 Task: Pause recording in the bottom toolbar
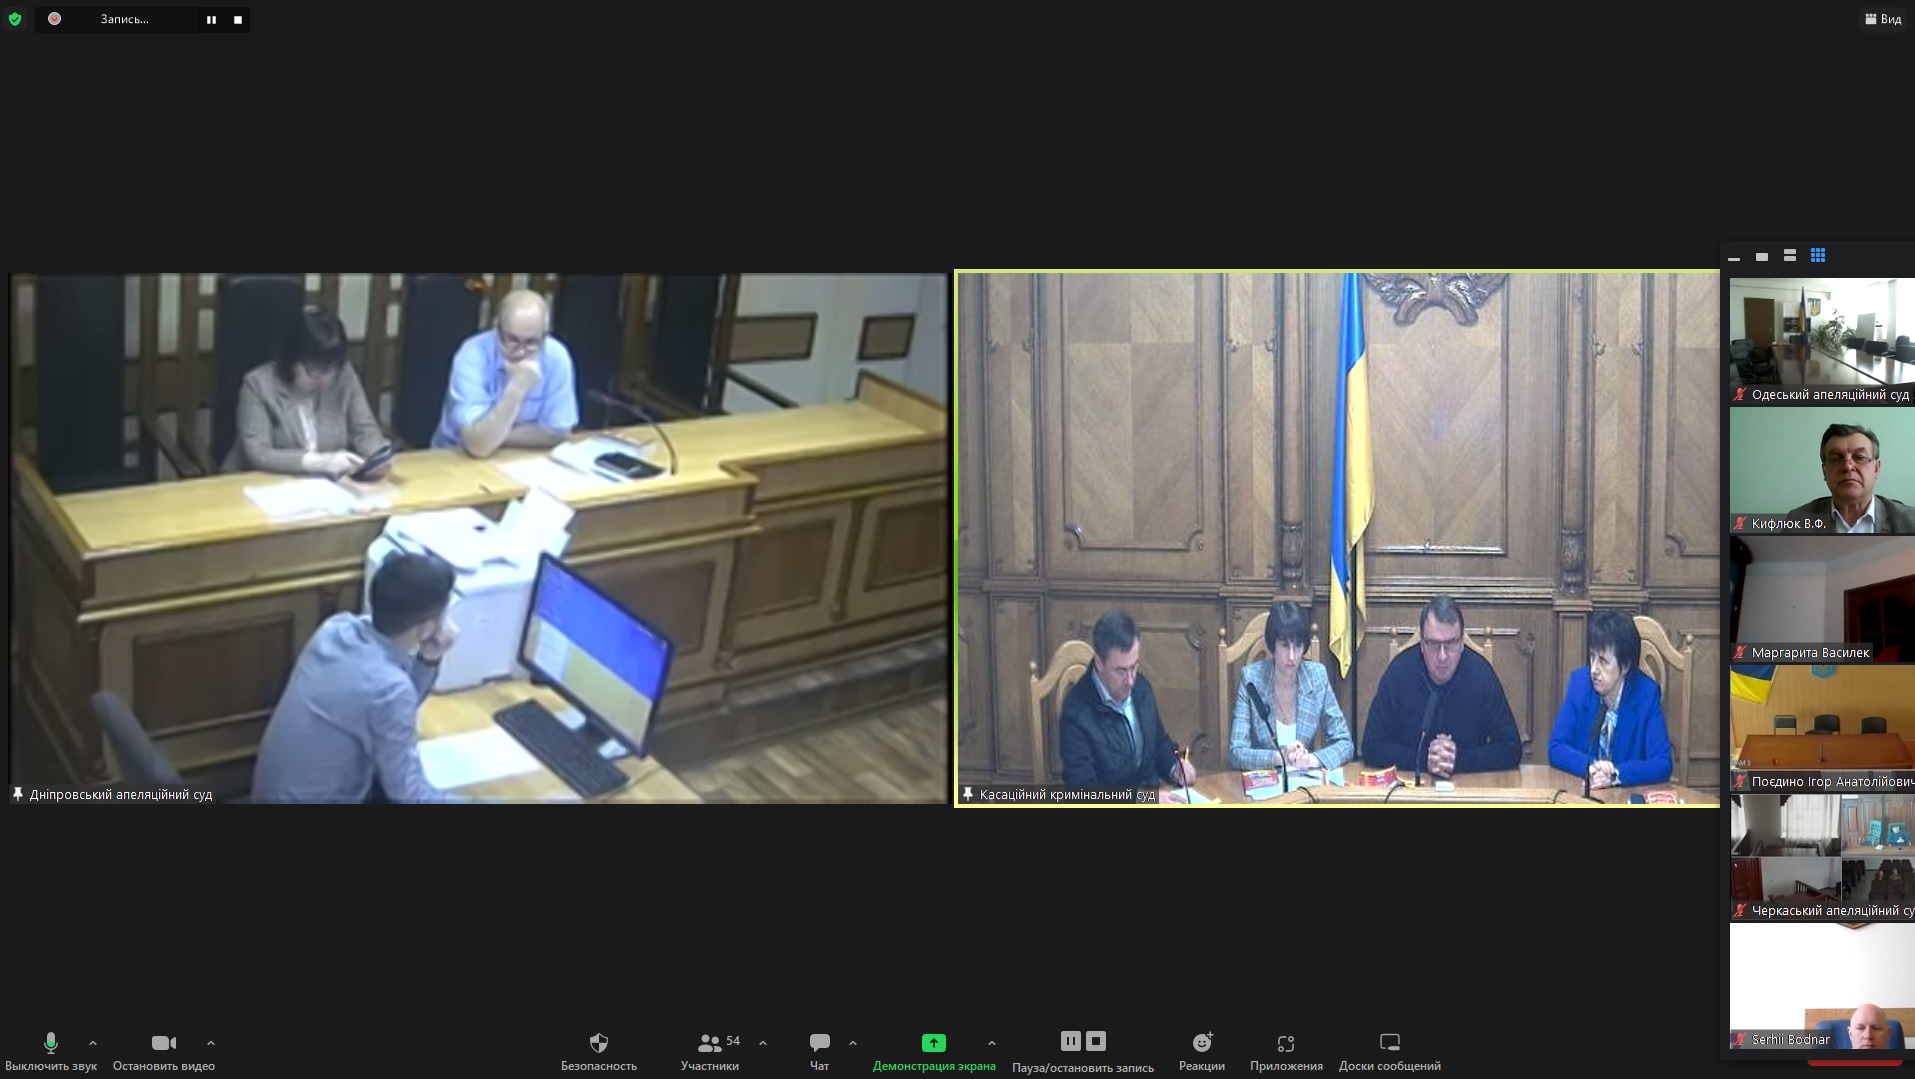tap(1070, 1041)
